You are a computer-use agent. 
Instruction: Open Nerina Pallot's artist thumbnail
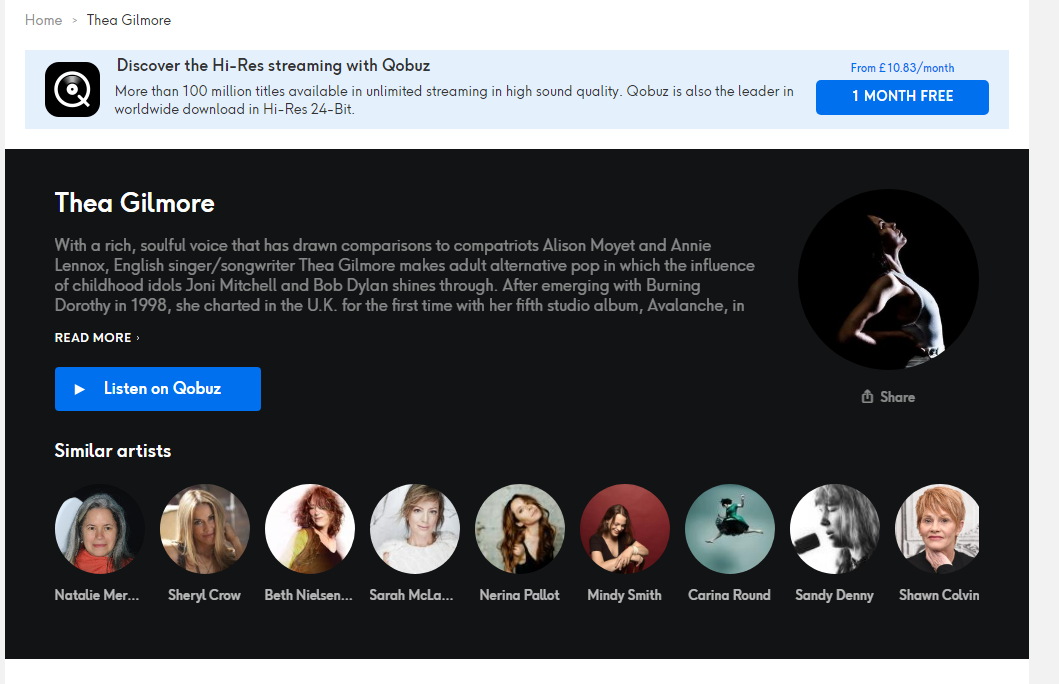(x=520, y=529)
